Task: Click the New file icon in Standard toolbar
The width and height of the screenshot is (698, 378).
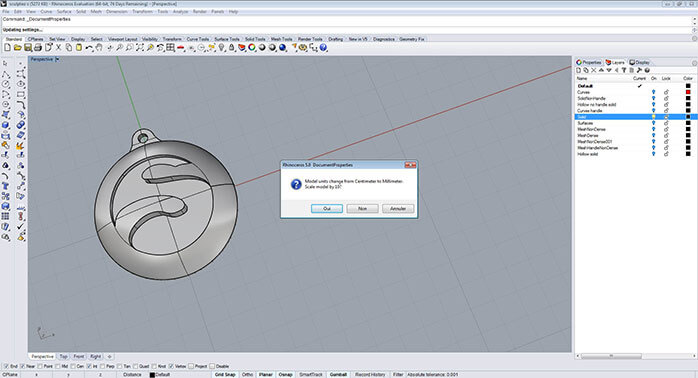Action: click(x=8, y=47)
